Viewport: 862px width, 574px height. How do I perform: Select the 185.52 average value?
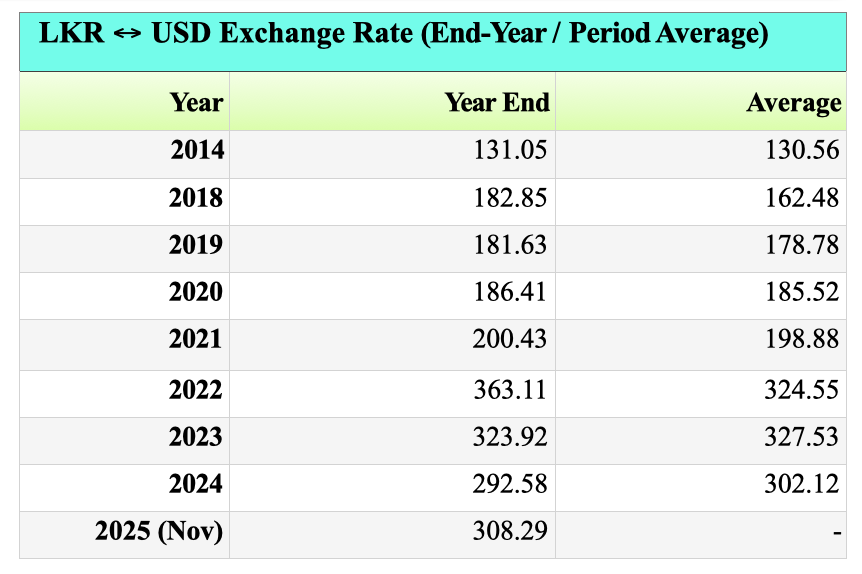coord(802,292)
